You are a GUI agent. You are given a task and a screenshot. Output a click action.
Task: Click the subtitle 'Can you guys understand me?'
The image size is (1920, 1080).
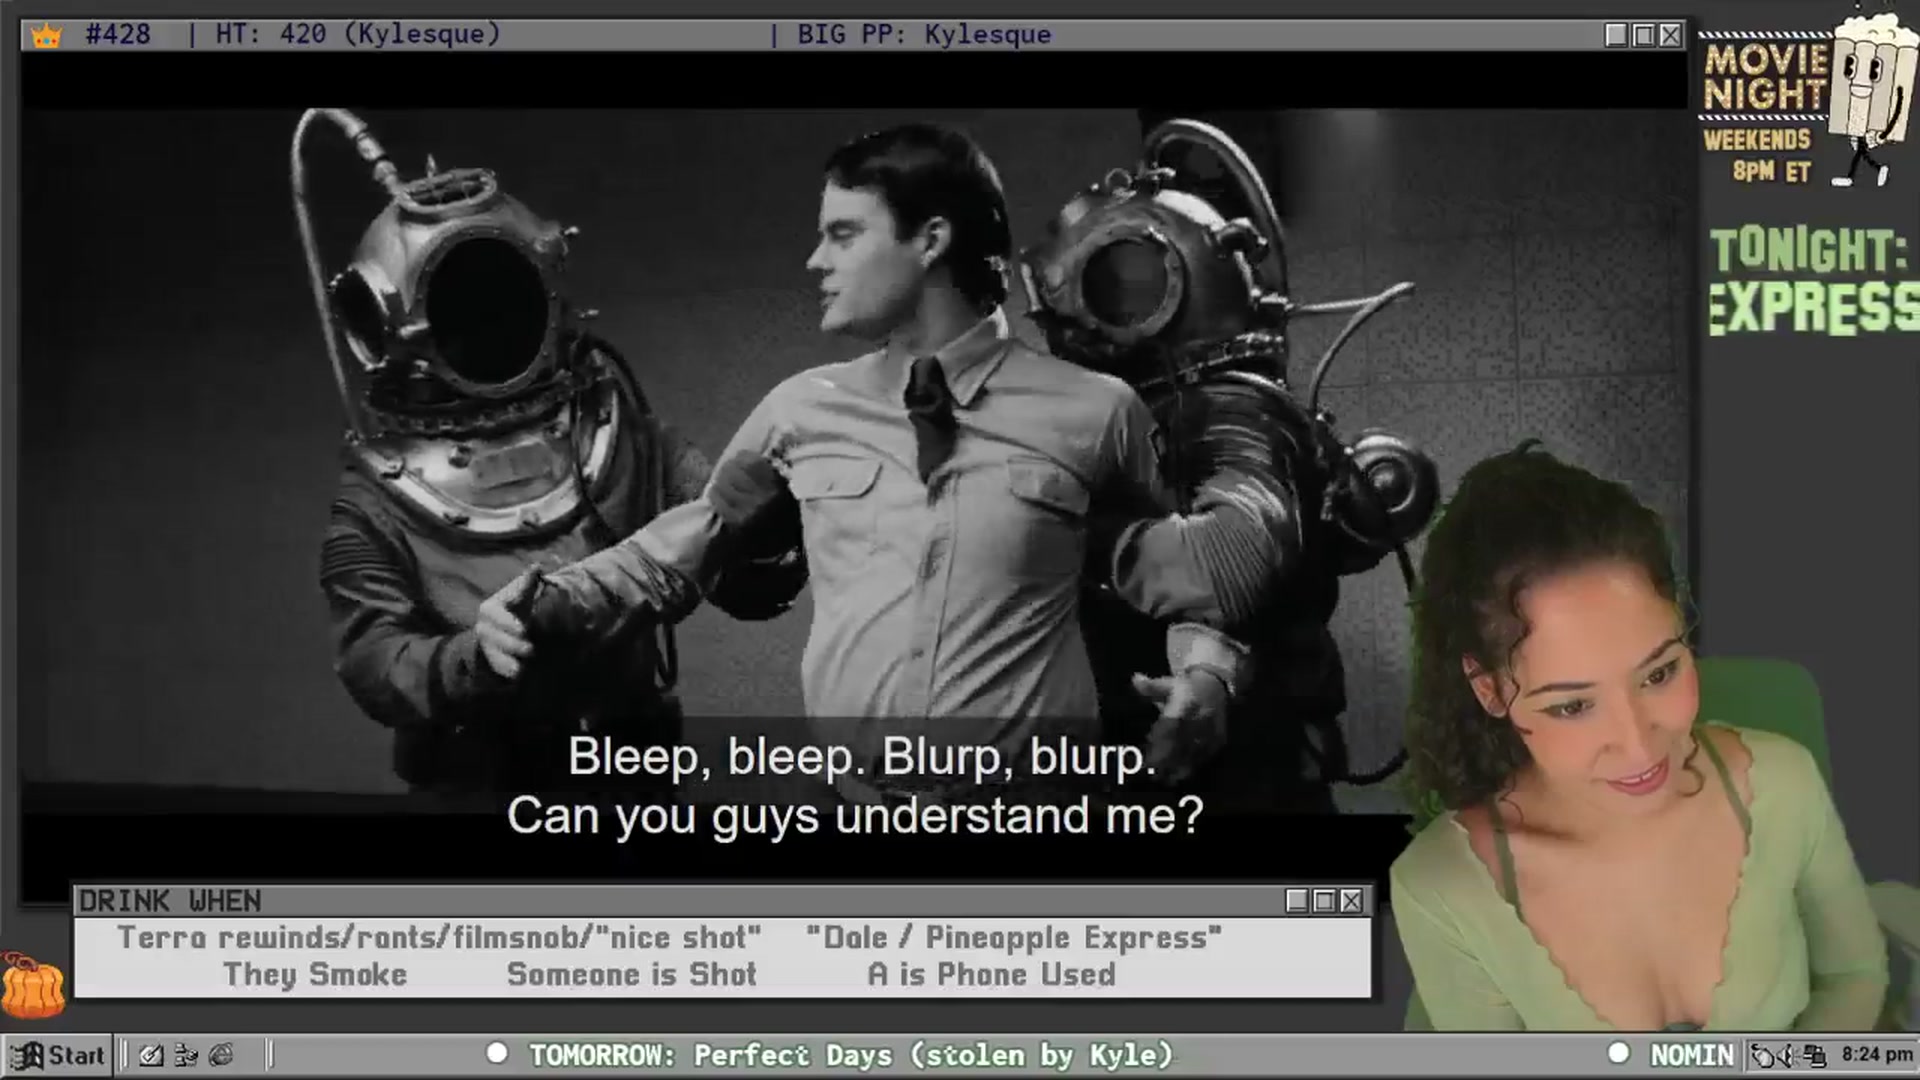click(855, 816)
